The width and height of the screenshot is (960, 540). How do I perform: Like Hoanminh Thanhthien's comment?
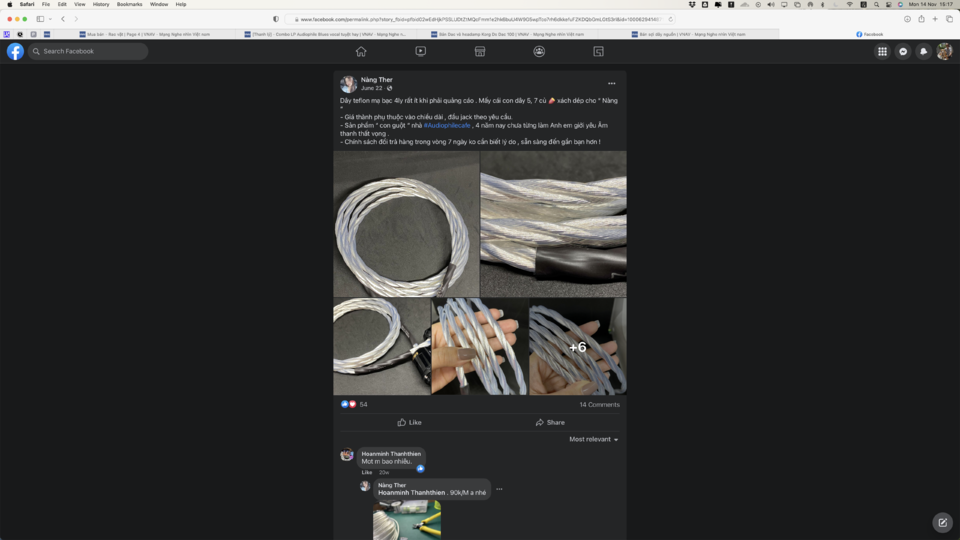(367, 473)
